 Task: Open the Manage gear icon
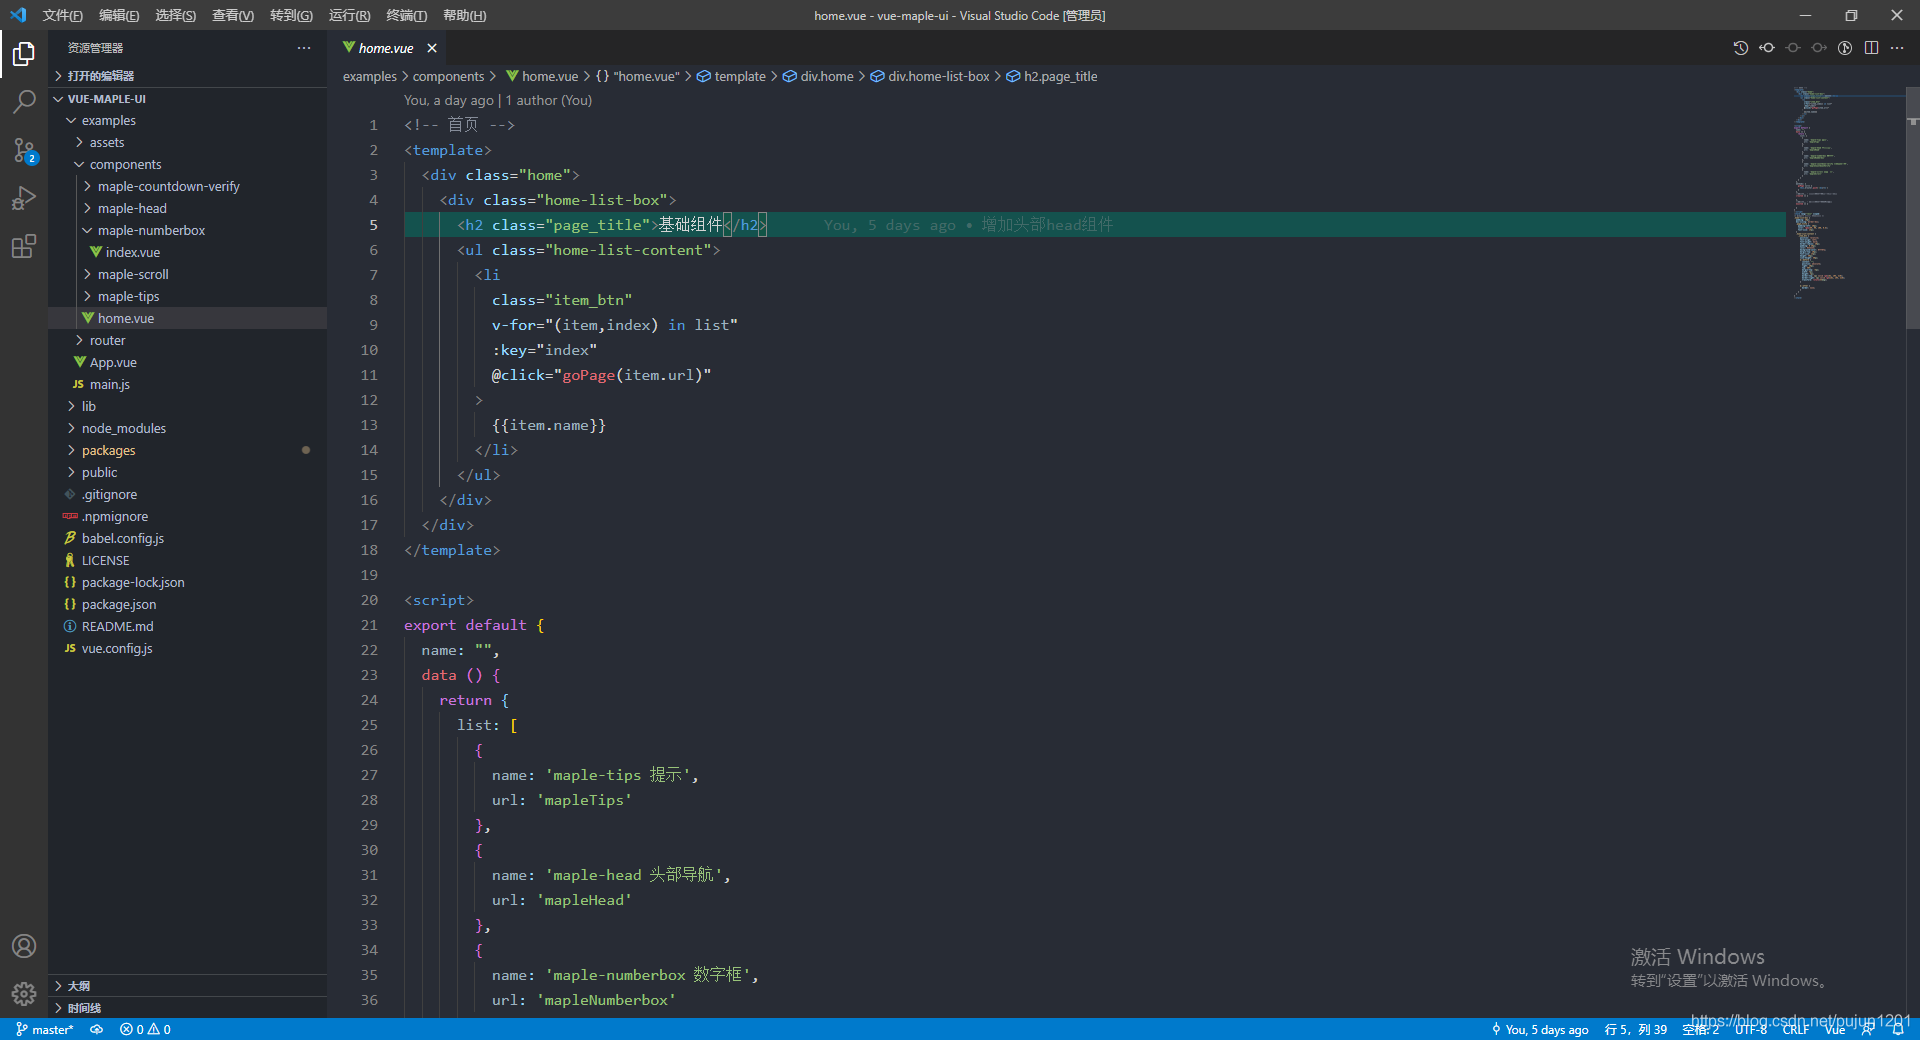tap(24, 994)
